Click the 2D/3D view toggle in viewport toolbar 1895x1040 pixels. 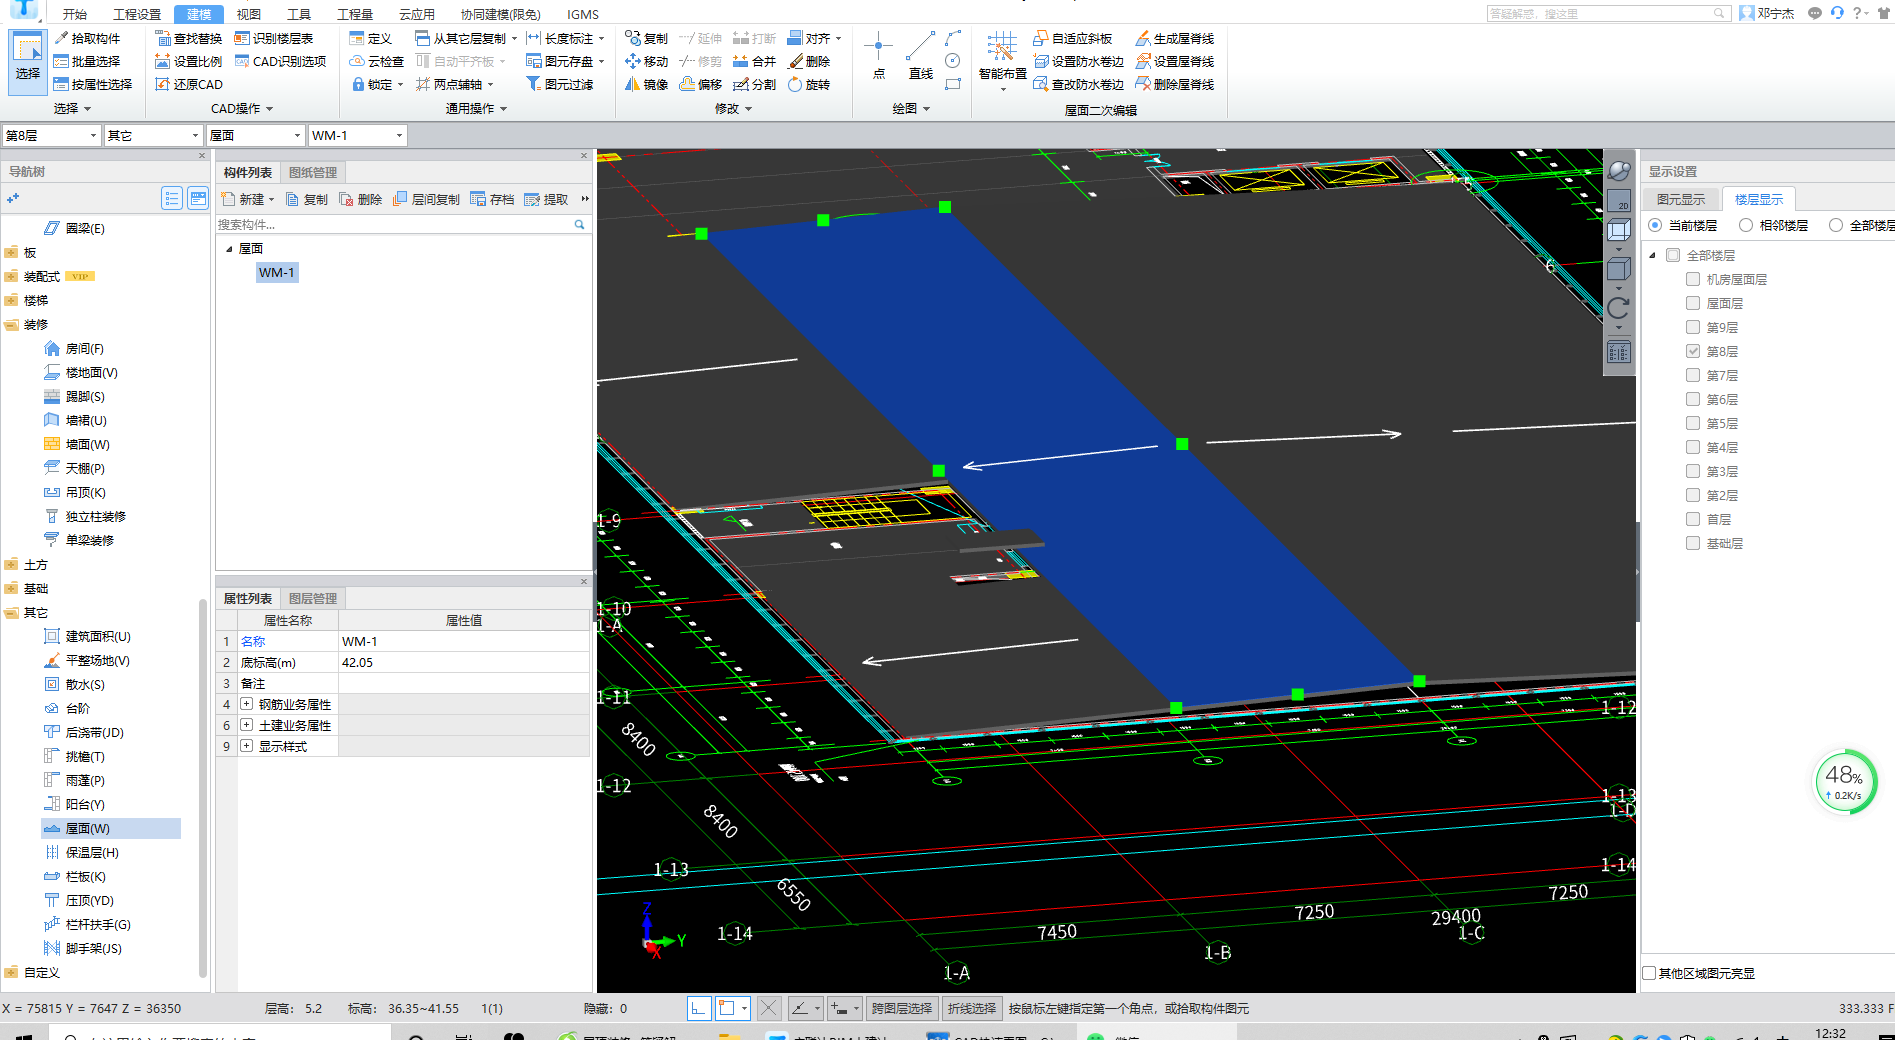click(x=1619, y=201)
